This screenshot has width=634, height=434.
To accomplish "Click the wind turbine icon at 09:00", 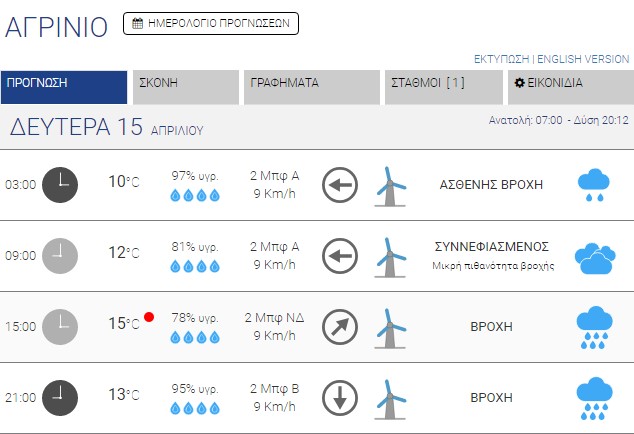I will pos(390,256).
